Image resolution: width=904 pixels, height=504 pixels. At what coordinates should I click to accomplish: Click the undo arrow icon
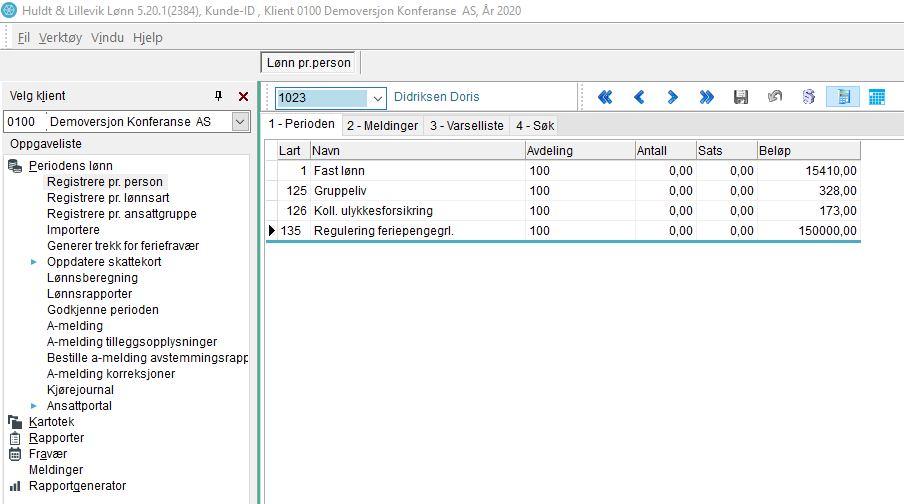pos(774,97)
